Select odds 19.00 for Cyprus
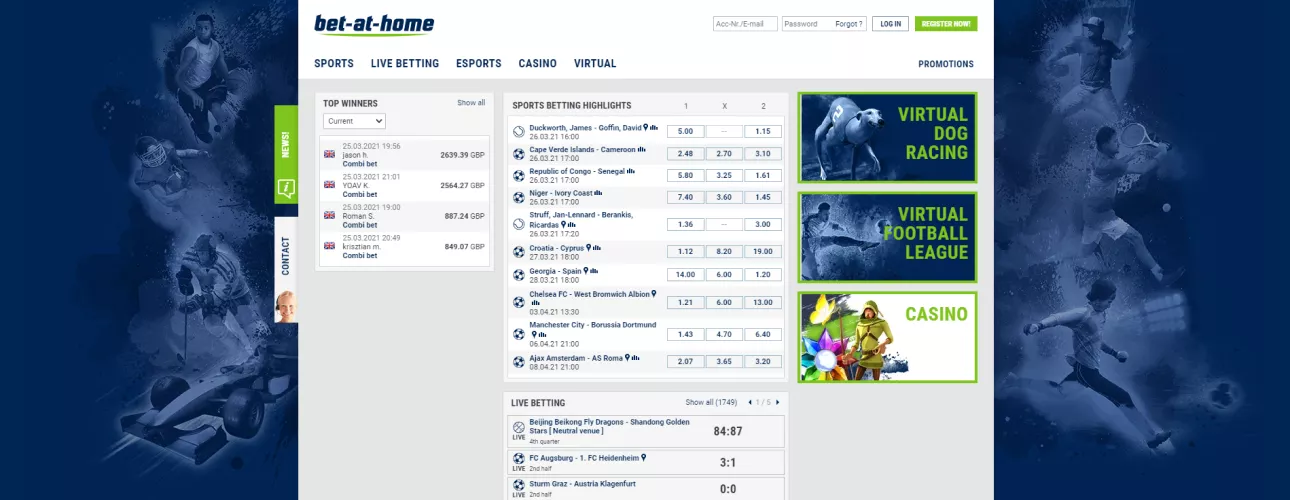 click(763, 252)
